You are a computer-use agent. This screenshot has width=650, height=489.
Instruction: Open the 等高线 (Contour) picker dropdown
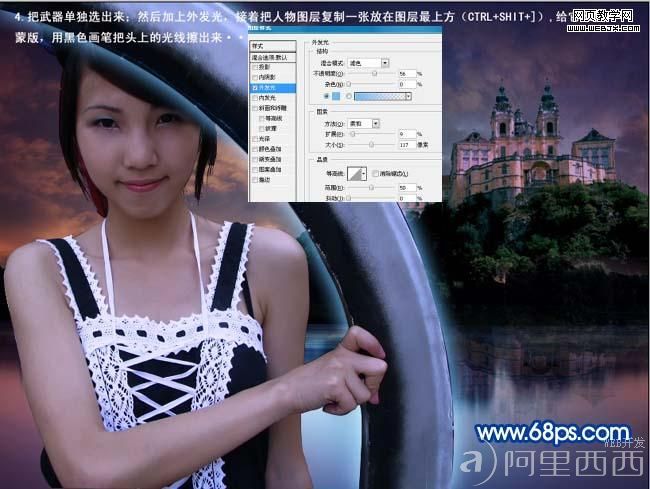[364, 174]
